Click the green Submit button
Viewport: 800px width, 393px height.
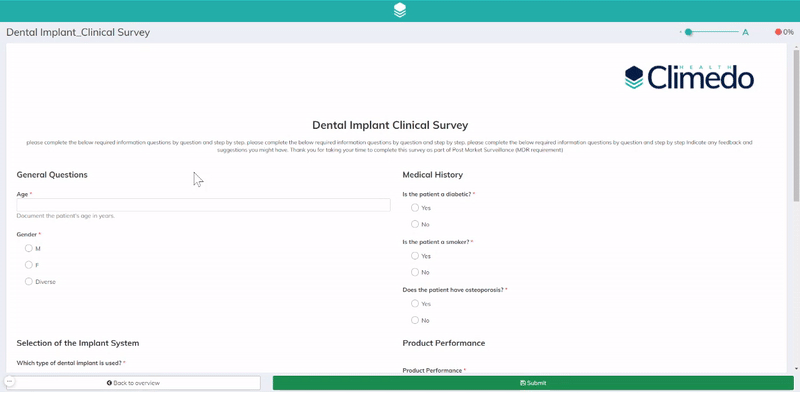[533, 383]
